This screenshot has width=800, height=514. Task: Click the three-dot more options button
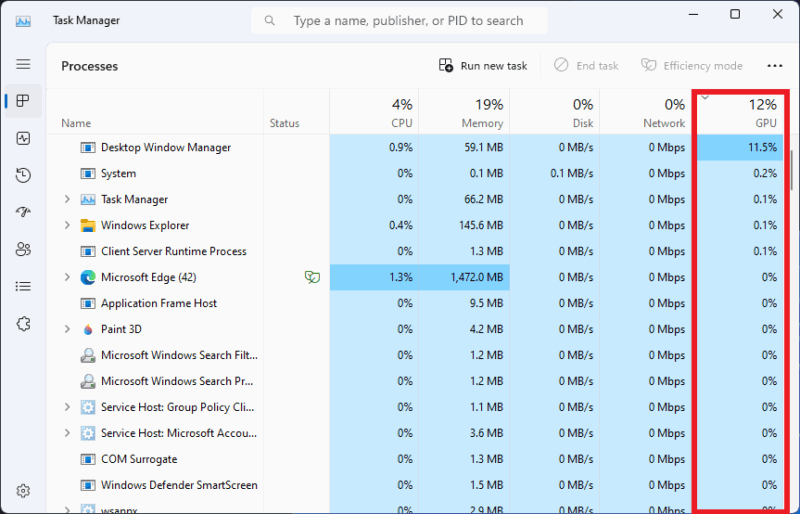click(x=774, y=66)
